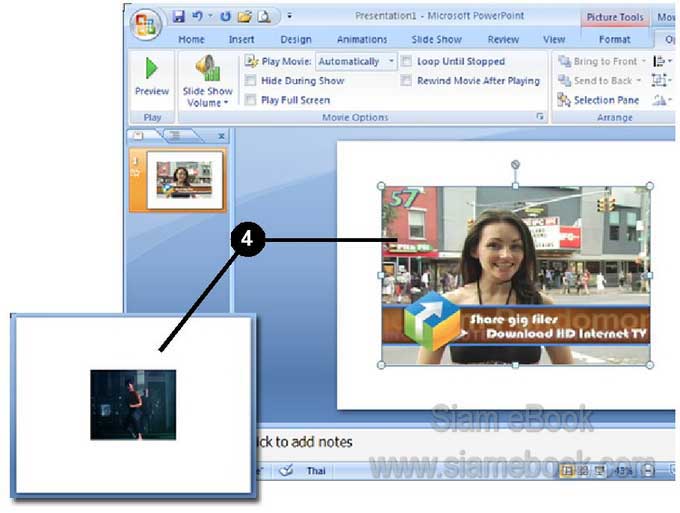
Task: Open the Align objects menu icon
Action: 662,61
